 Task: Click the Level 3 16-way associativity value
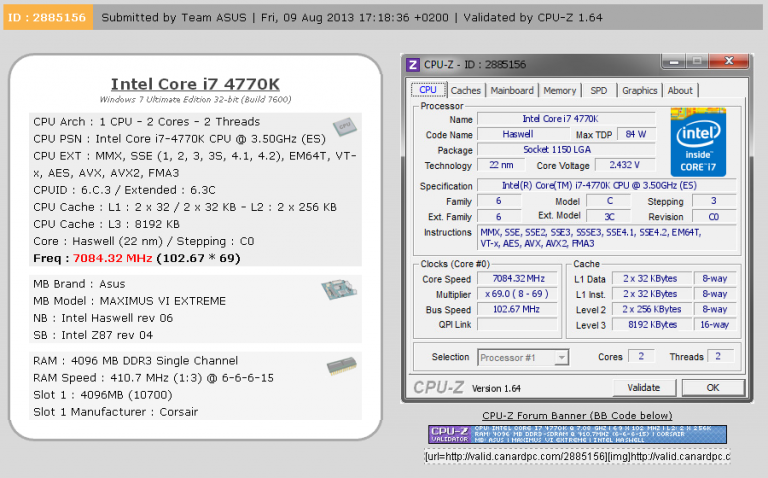pos(715,324)
